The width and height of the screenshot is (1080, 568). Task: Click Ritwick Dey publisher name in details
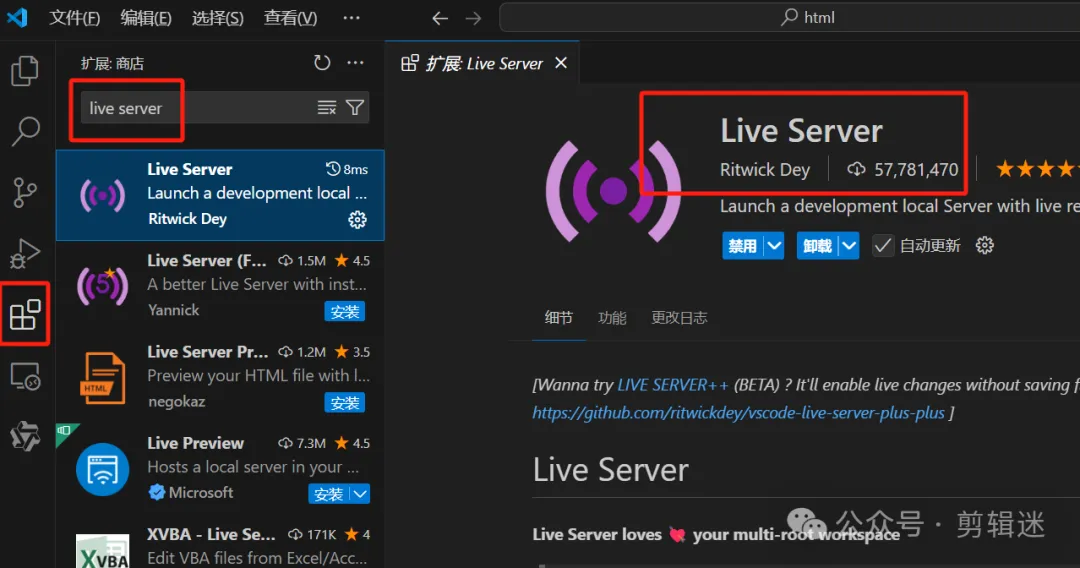(x=765, y=169)
